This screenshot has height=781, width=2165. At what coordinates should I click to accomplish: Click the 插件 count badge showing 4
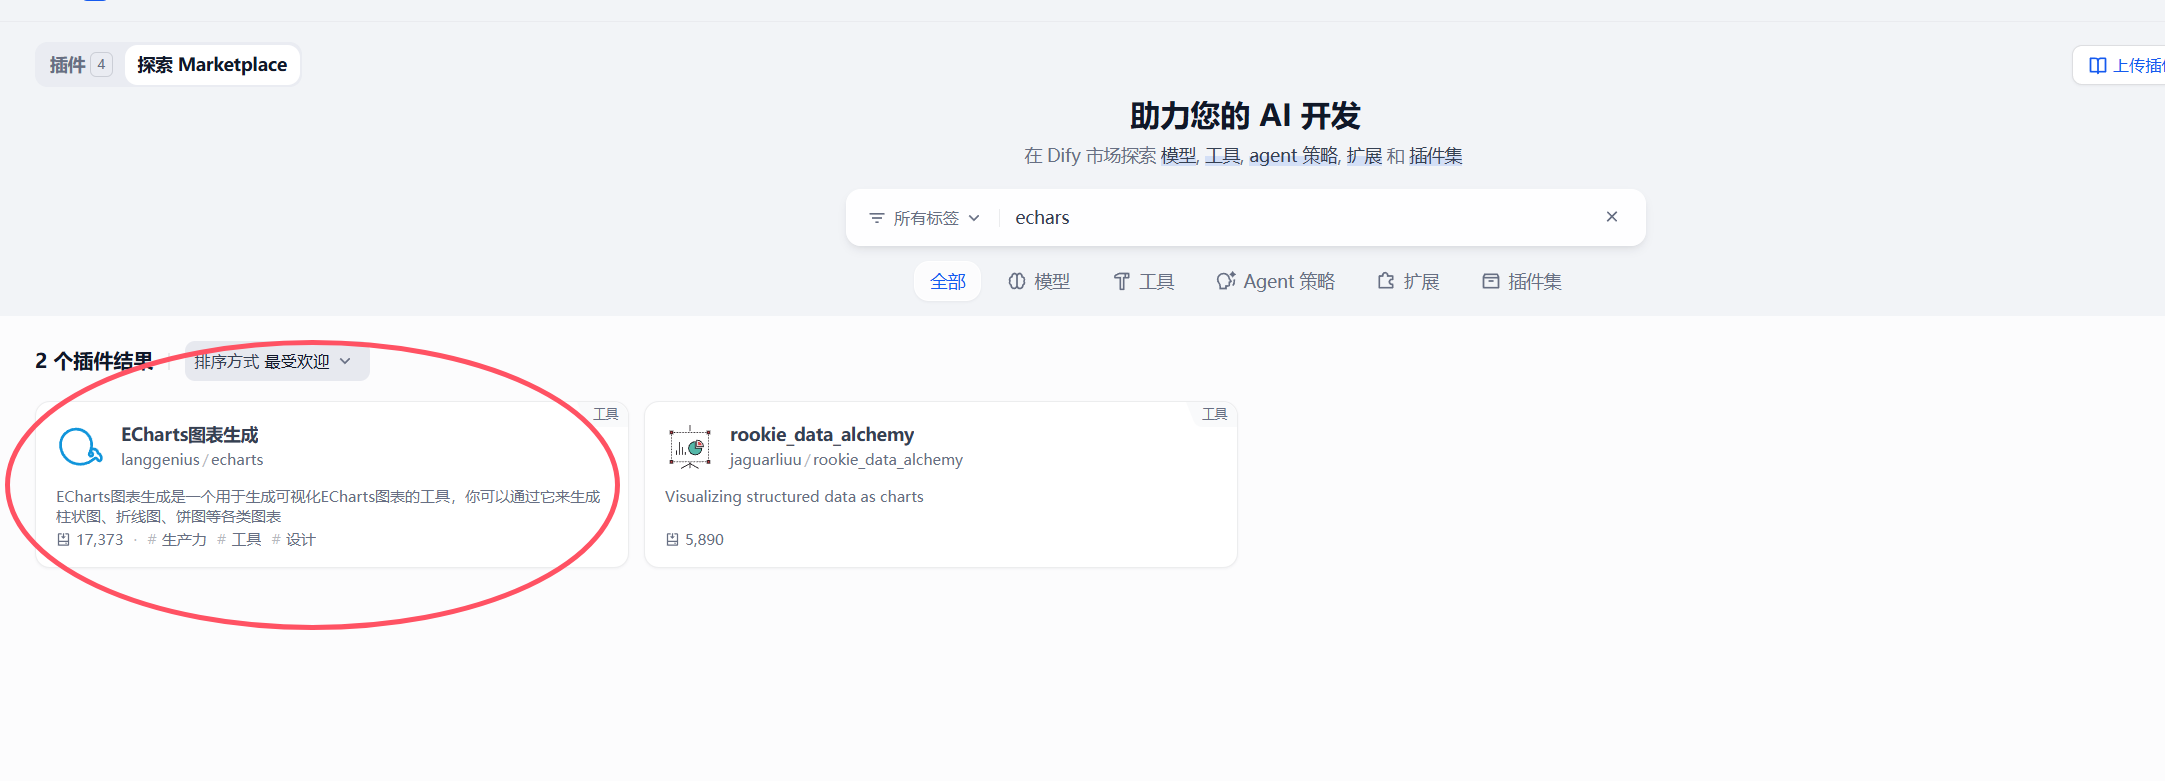point(101,65)
